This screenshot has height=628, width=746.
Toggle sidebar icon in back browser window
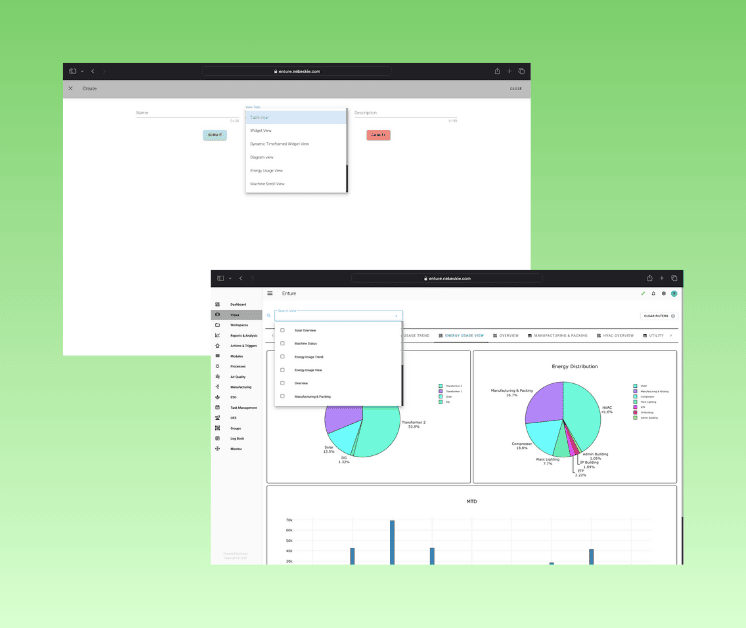click(72, 71)
